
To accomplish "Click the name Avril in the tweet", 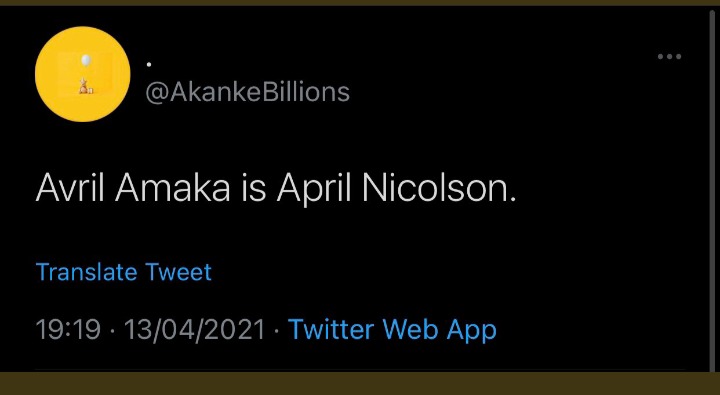I will click(x=70, y=188).
